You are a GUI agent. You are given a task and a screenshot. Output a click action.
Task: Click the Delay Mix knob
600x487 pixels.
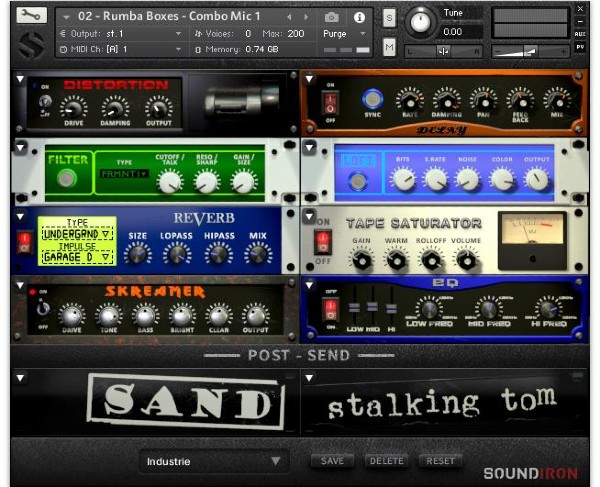pos(557,101)
